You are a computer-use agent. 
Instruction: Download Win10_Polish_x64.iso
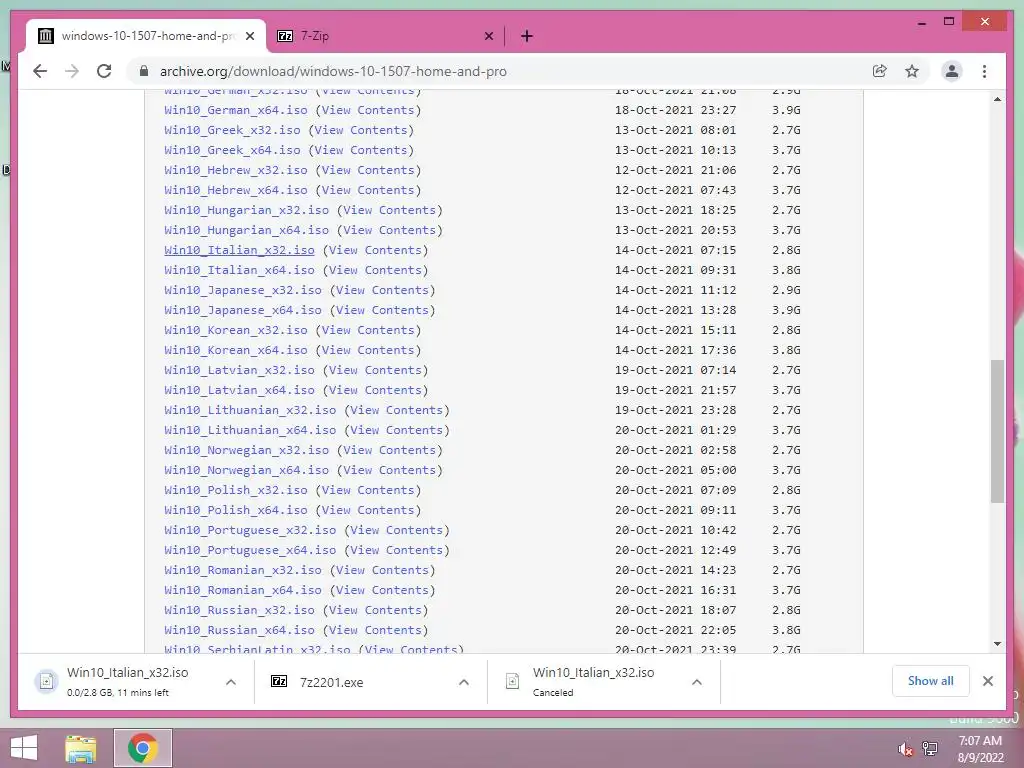(x=236, y=510)
